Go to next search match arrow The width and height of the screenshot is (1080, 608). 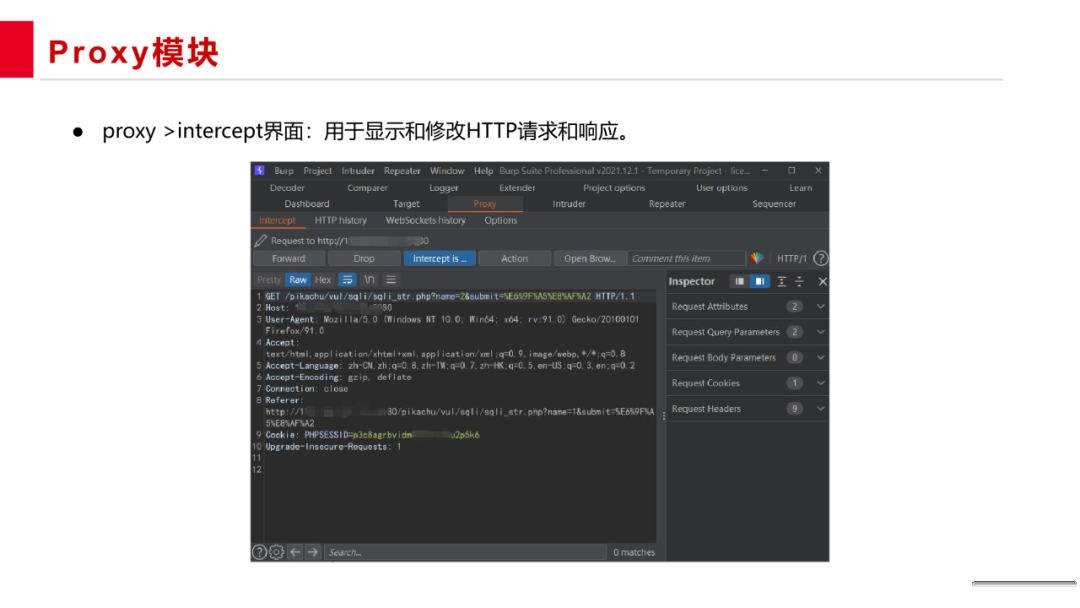coord(313,552)
